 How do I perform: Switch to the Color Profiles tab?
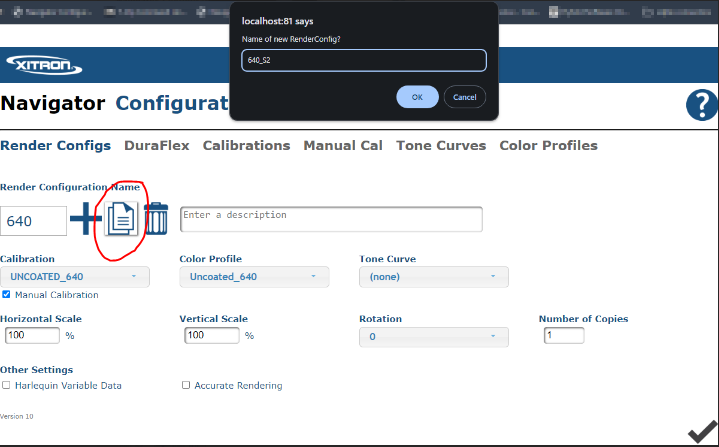click(548, 145)
